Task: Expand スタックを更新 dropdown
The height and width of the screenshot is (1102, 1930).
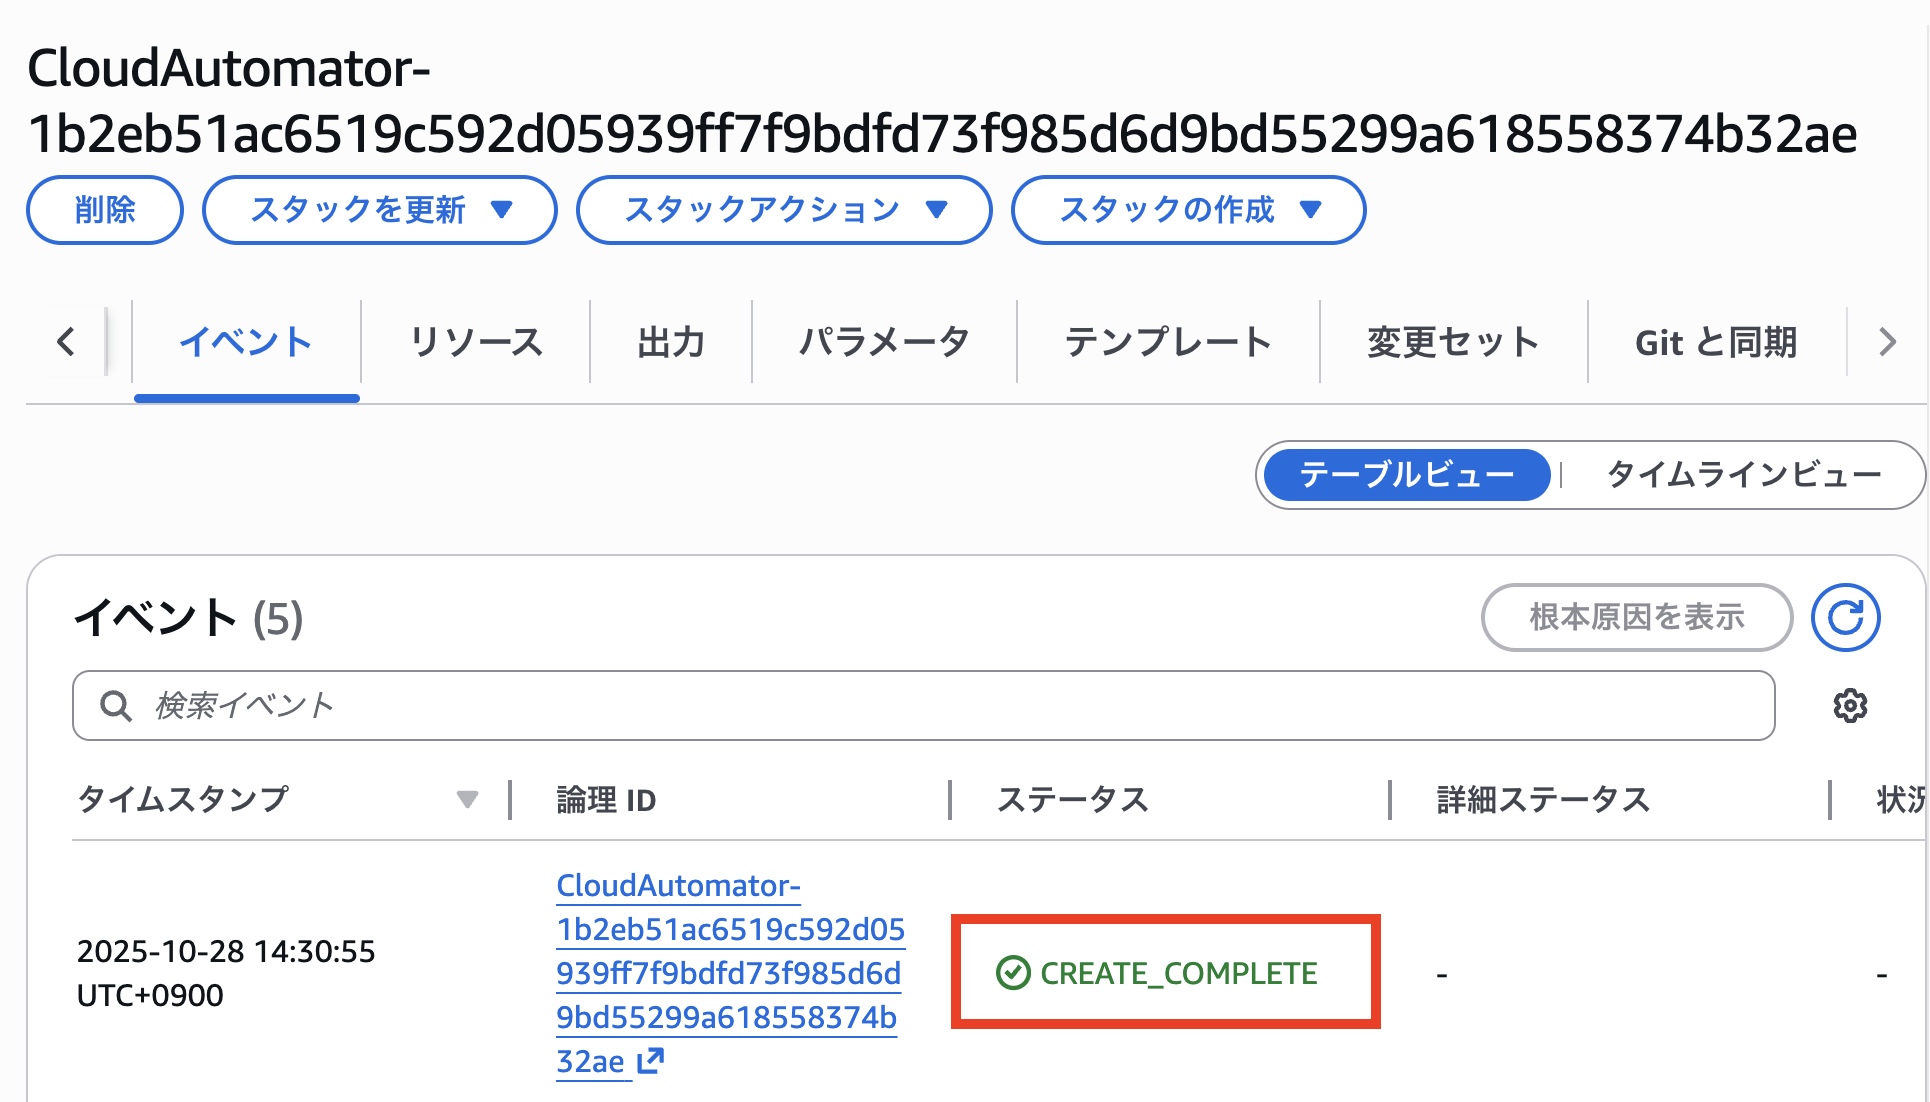Action: pos(380,210)
